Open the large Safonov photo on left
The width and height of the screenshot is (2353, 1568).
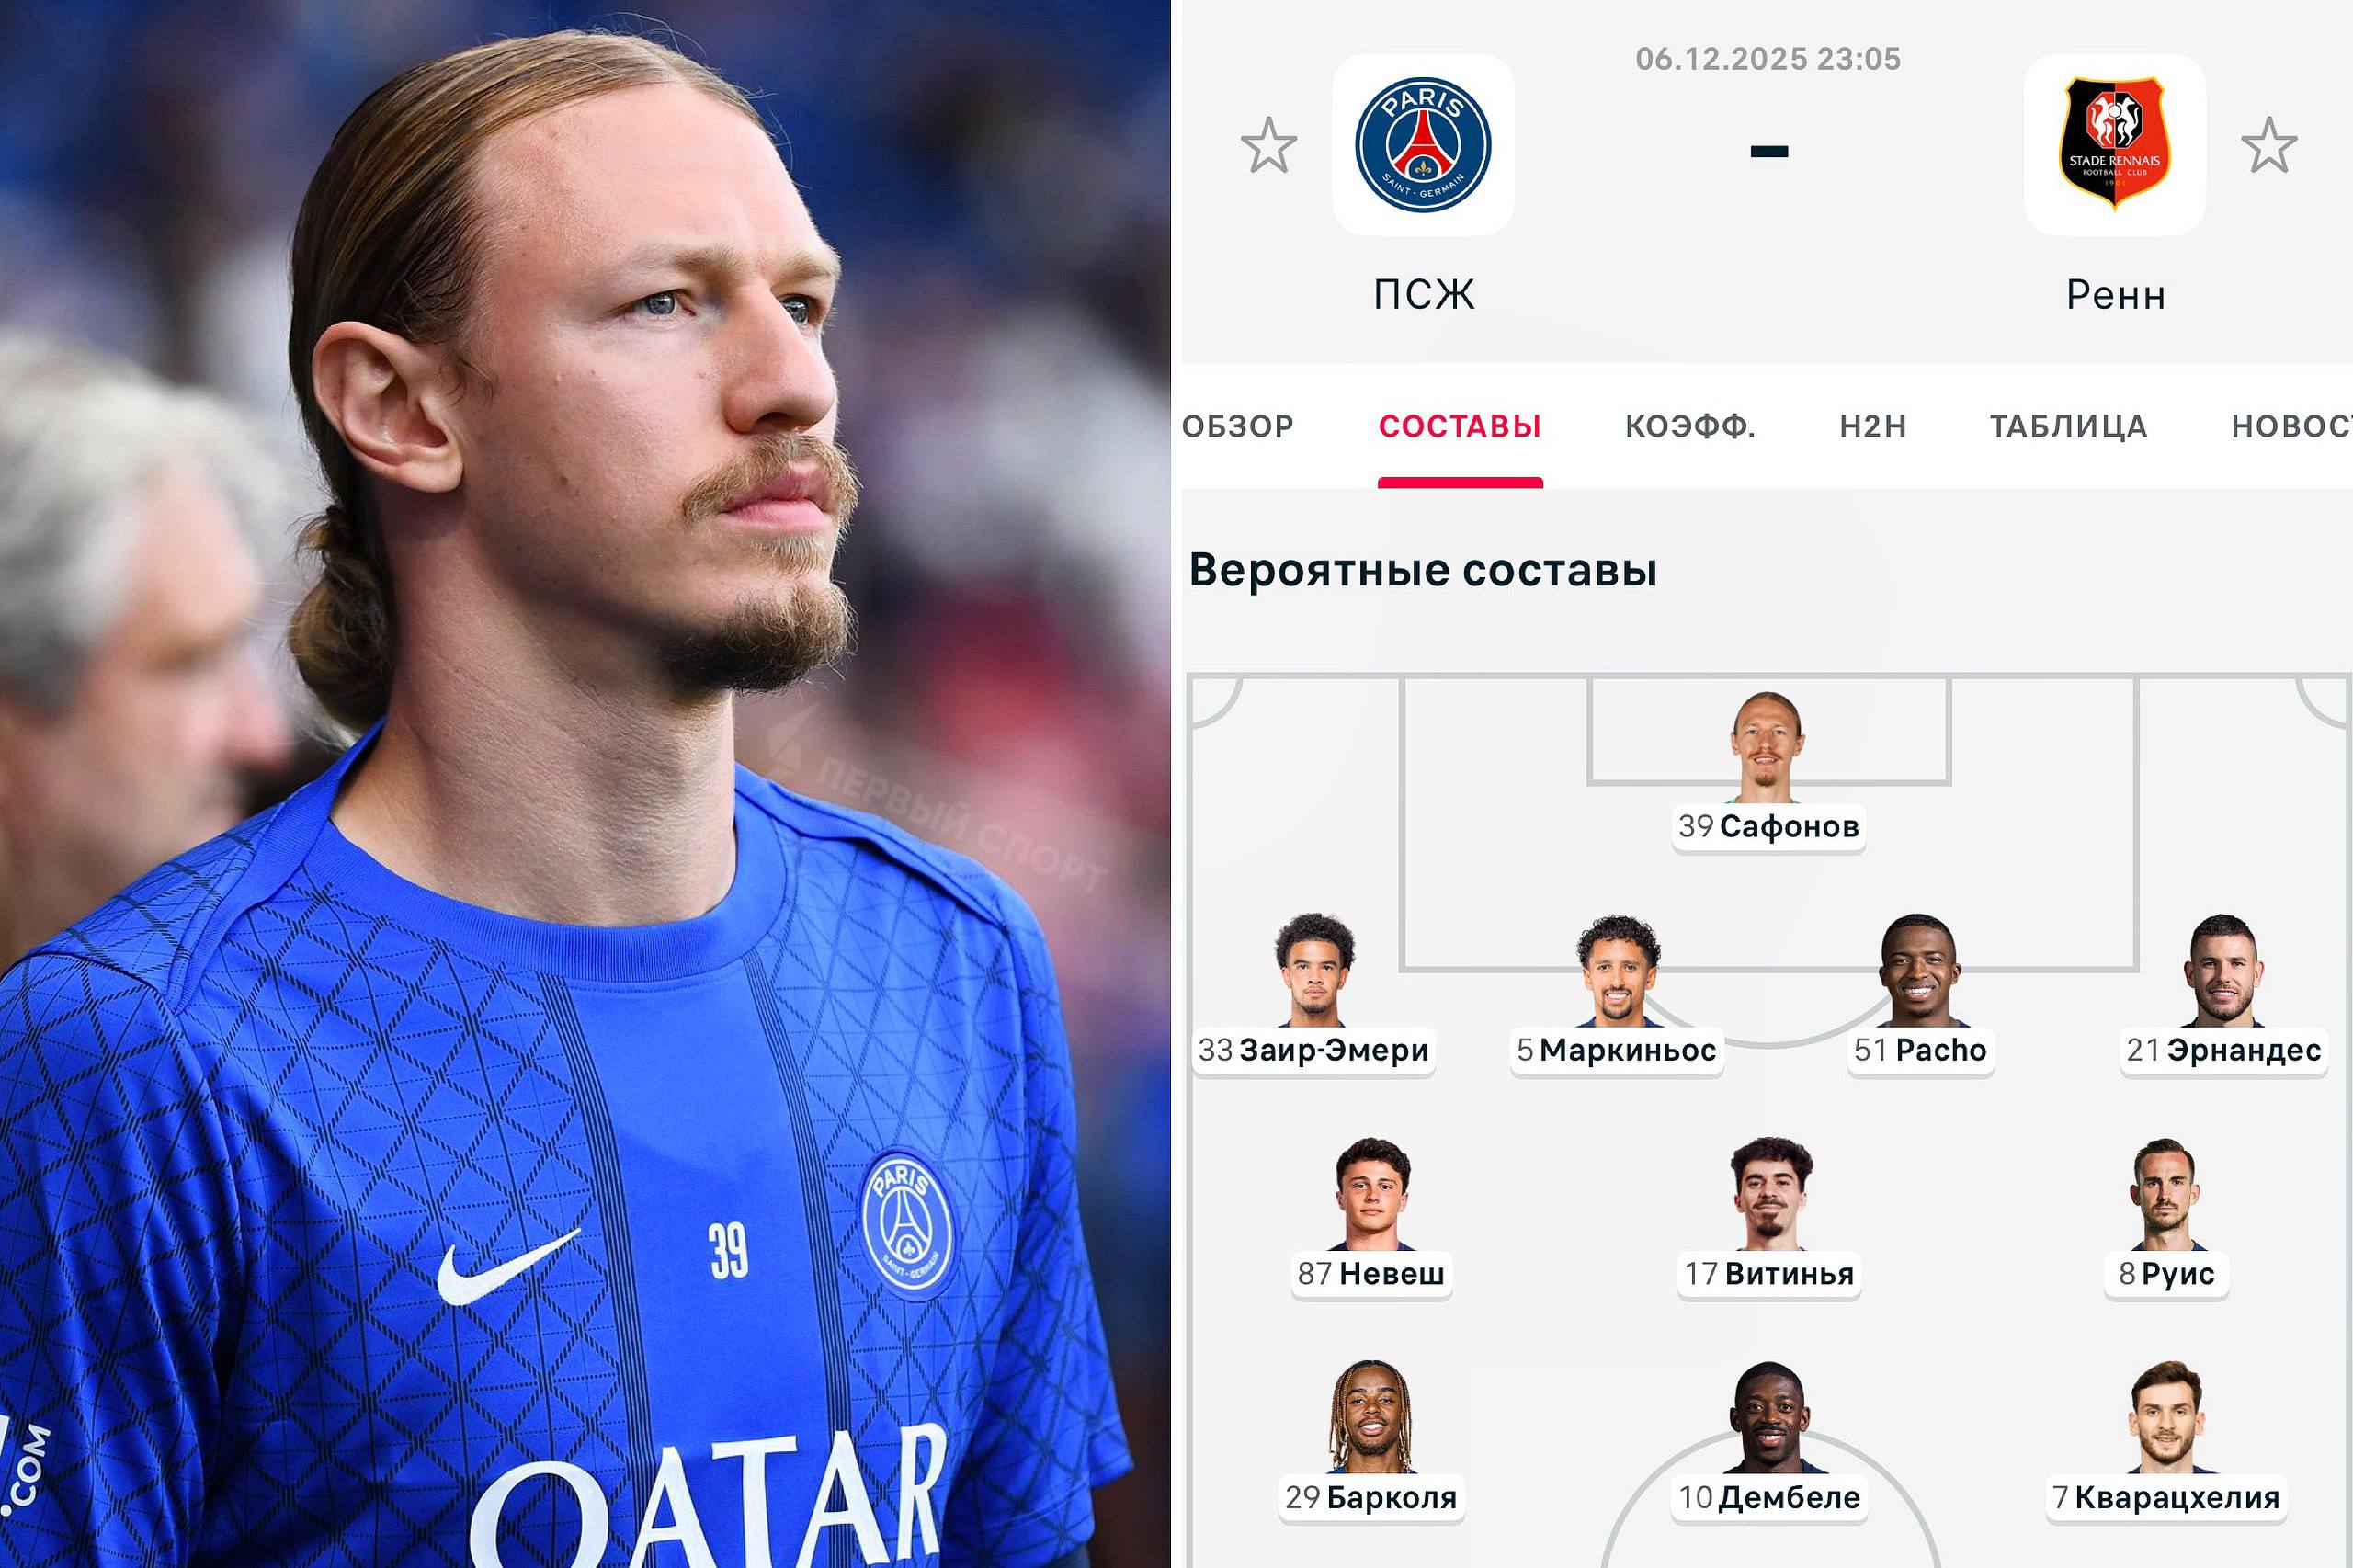[585, 784]
